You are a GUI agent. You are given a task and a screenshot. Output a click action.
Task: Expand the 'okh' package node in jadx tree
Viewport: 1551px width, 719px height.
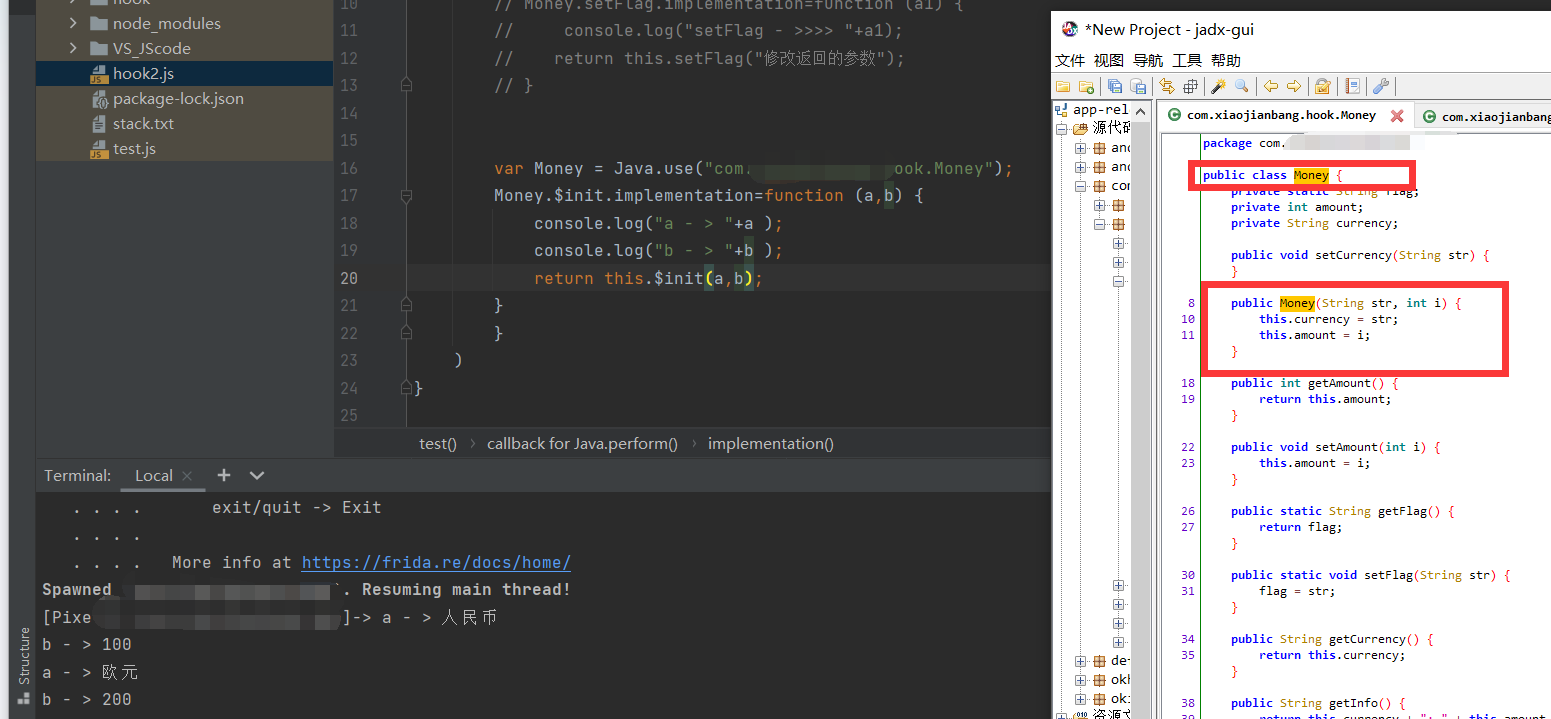pos(1081,680)
